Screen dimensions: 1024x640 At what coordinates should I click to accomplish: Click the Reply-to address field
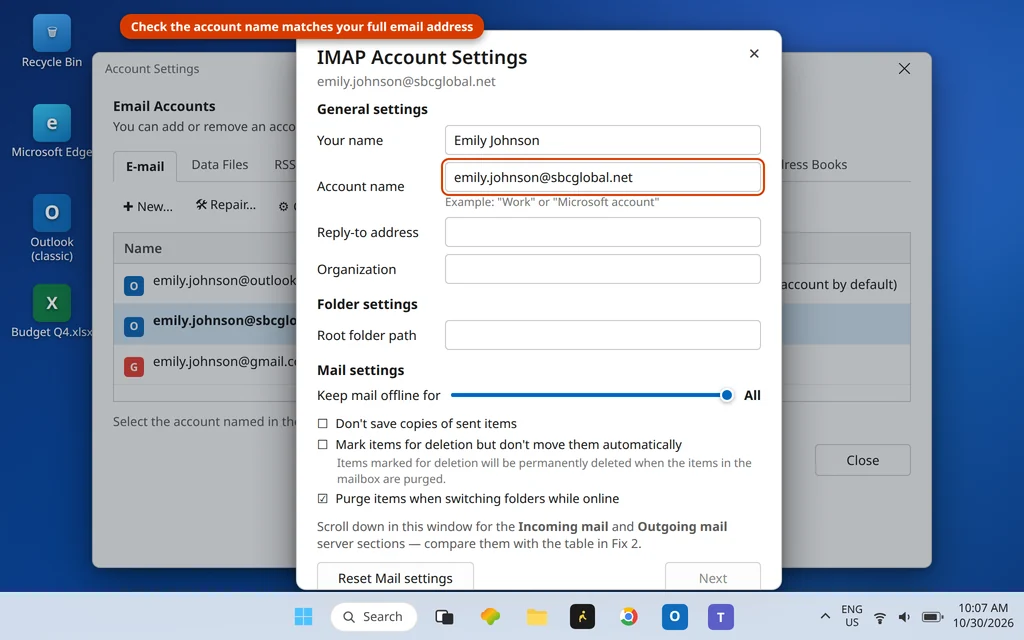point(603,232)
